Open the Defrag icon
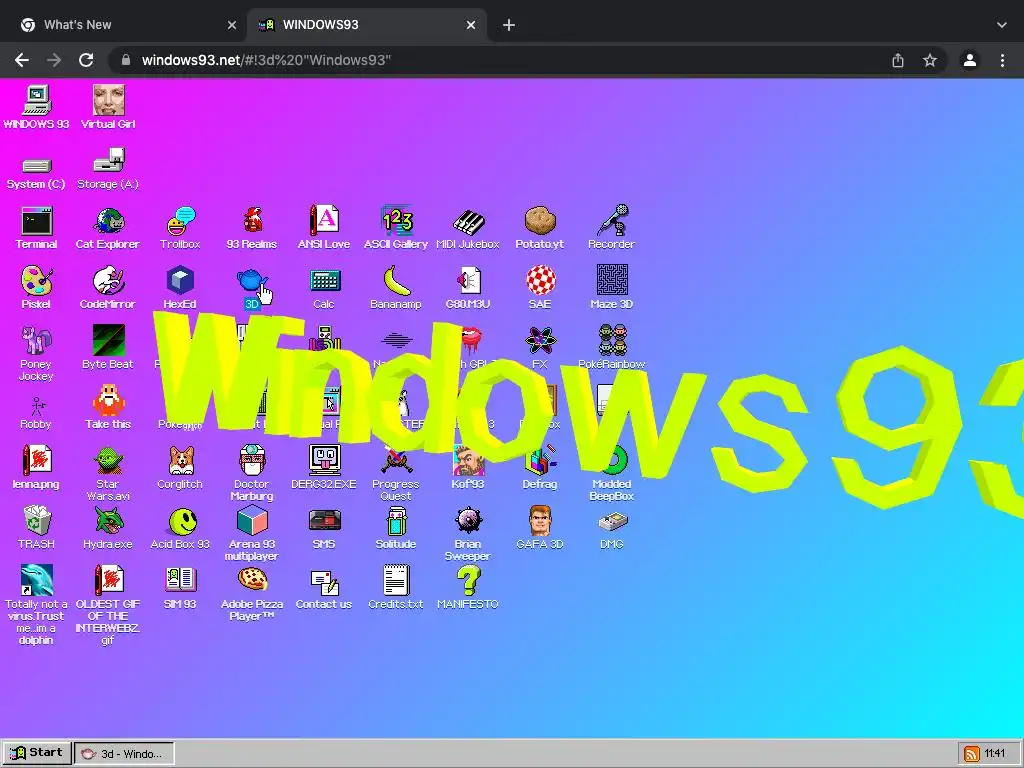1024x768 pixels. (540, 460)
